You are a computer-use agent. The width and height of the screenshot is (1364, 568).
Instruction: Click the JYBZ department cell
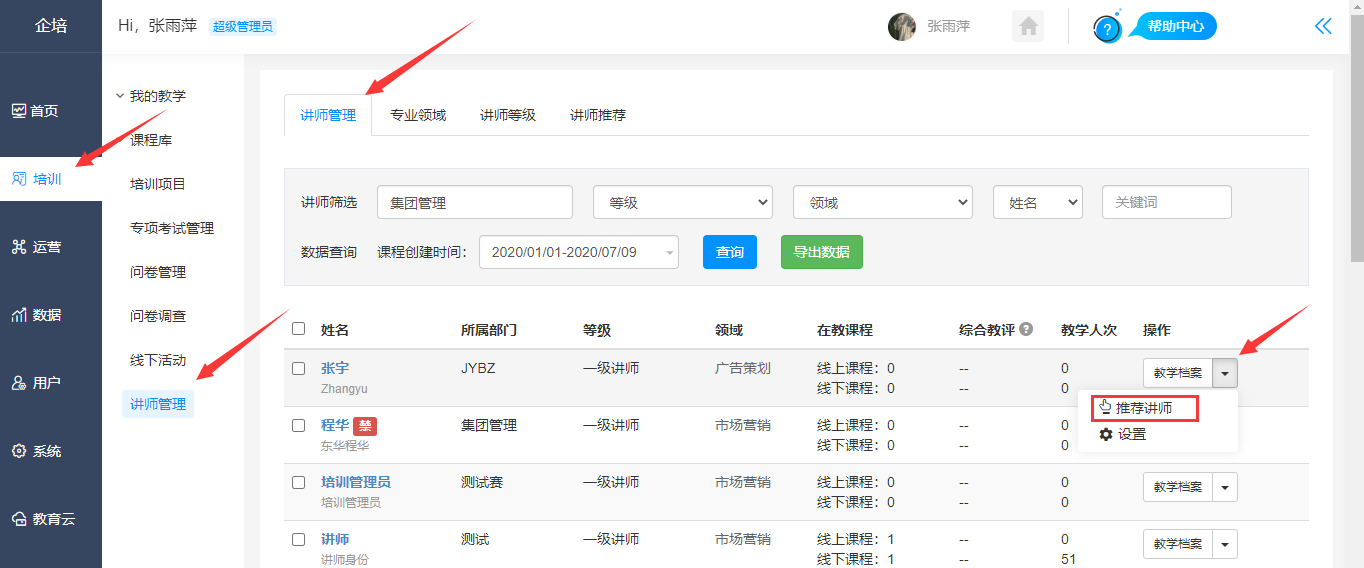coord(478,368)
